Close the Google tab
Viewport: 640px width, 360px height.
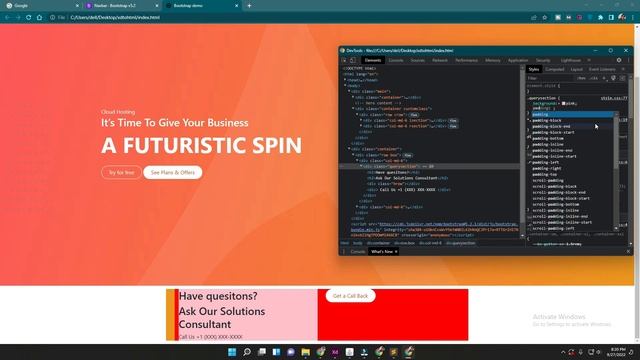77,6
